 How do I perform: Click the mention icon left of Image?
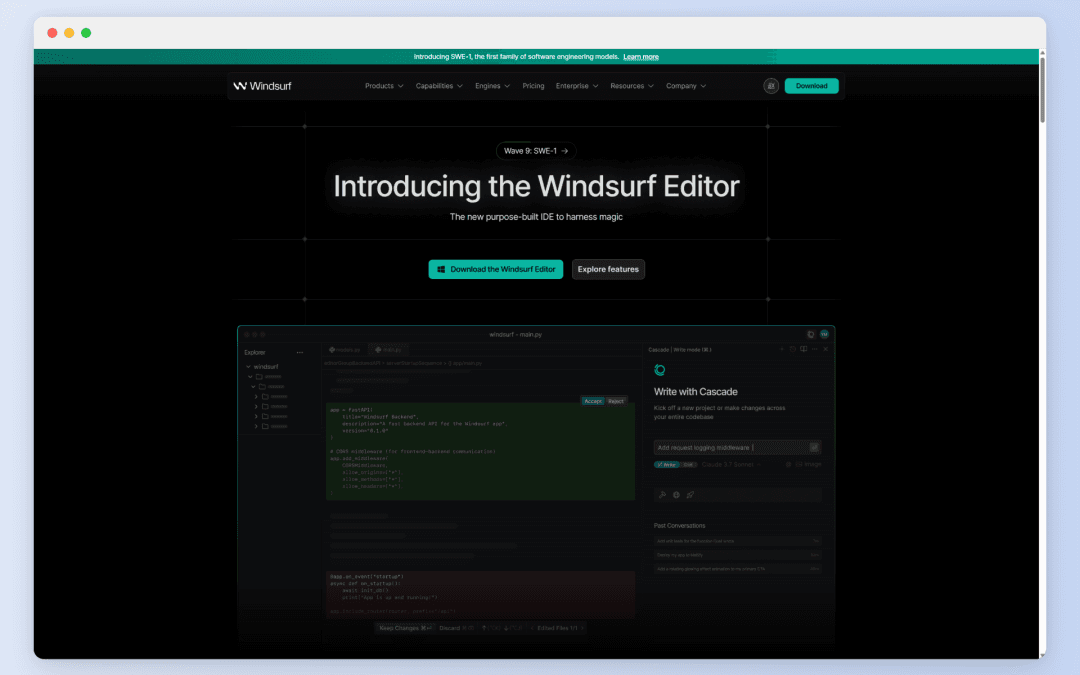(788, 464)
